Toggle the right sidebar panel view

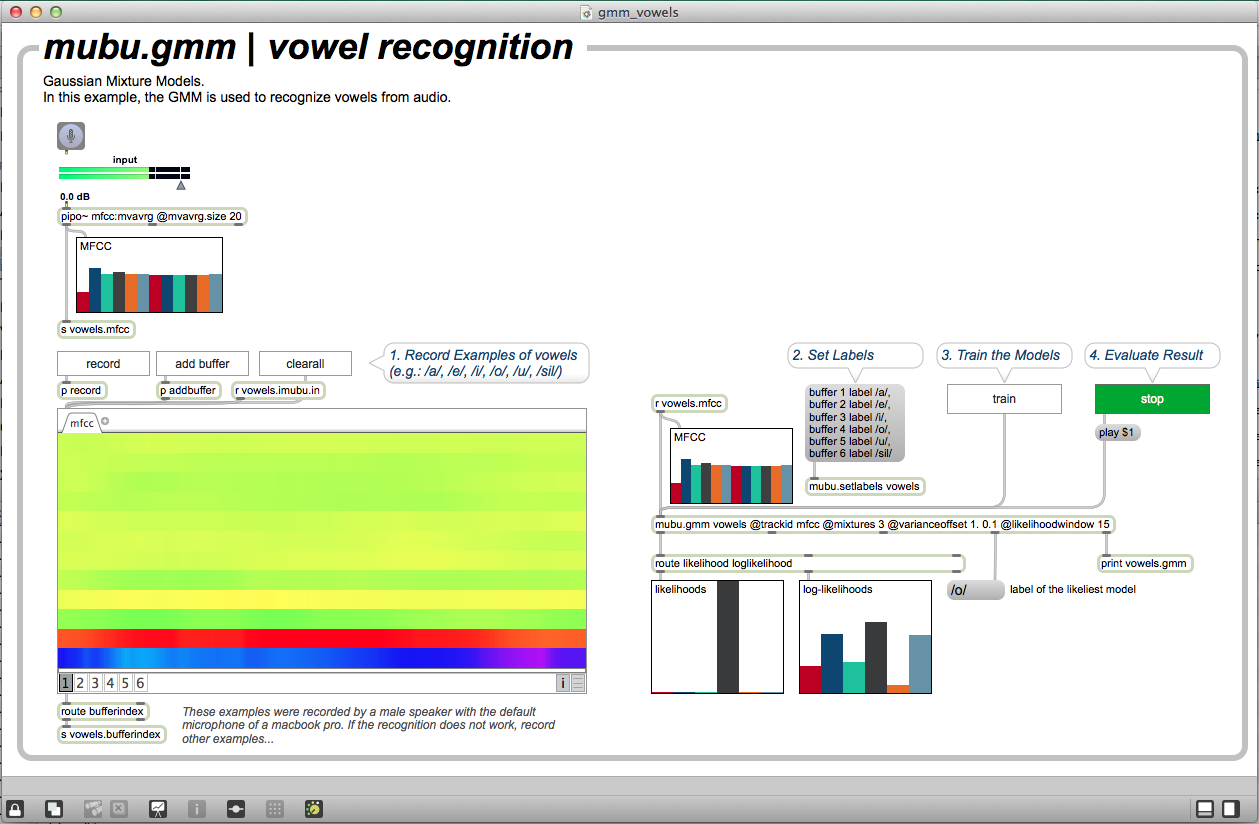point(1231,808)
